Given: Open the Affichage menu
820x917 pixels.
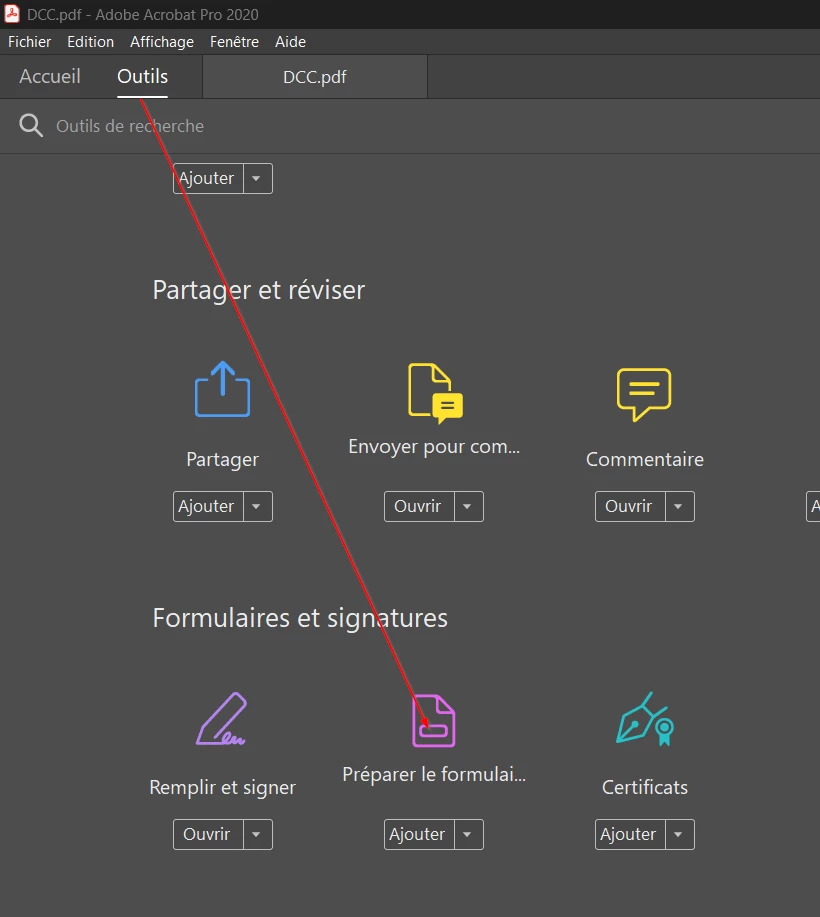Looking at the screenshot, I should pyautogui.click(x=162, y=42).
